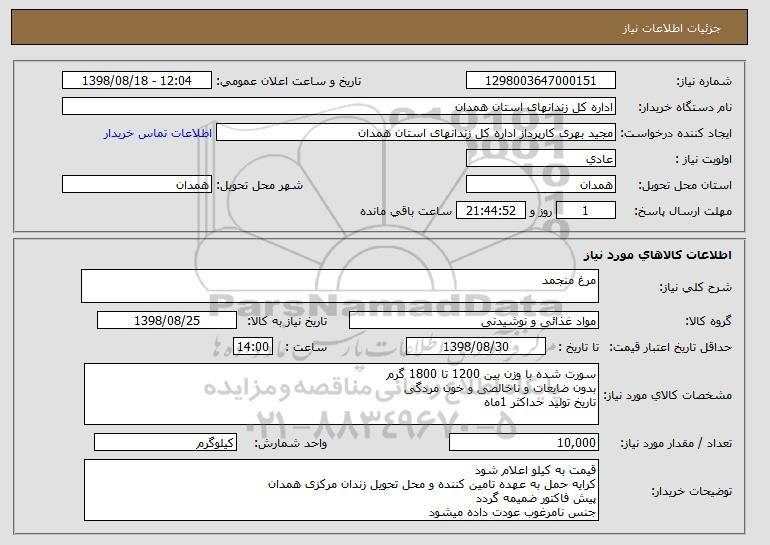Click the تعداد / مقدار مورد نیاز label
Viewport: 770px width, 545px height.
click(676, 444)
